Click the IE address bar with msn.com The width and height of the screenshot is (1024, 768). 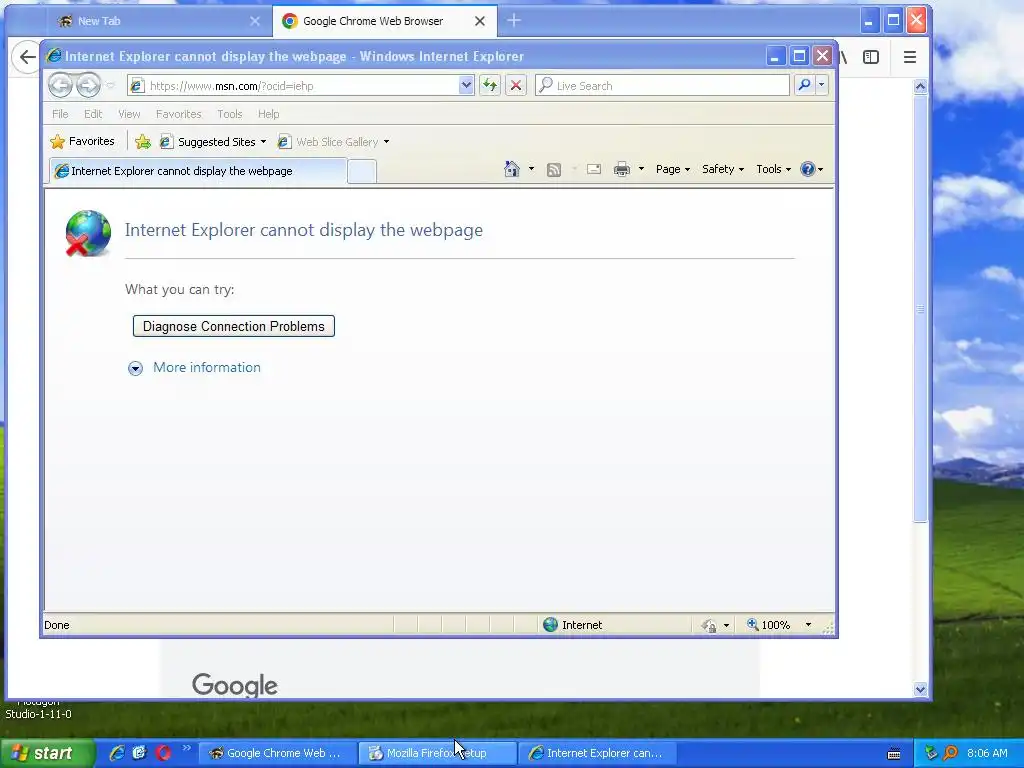click(294, 86)
